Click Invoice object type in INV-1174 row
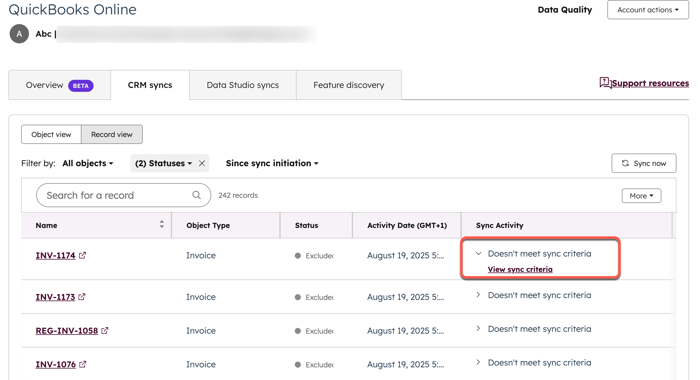 [201, 255]
